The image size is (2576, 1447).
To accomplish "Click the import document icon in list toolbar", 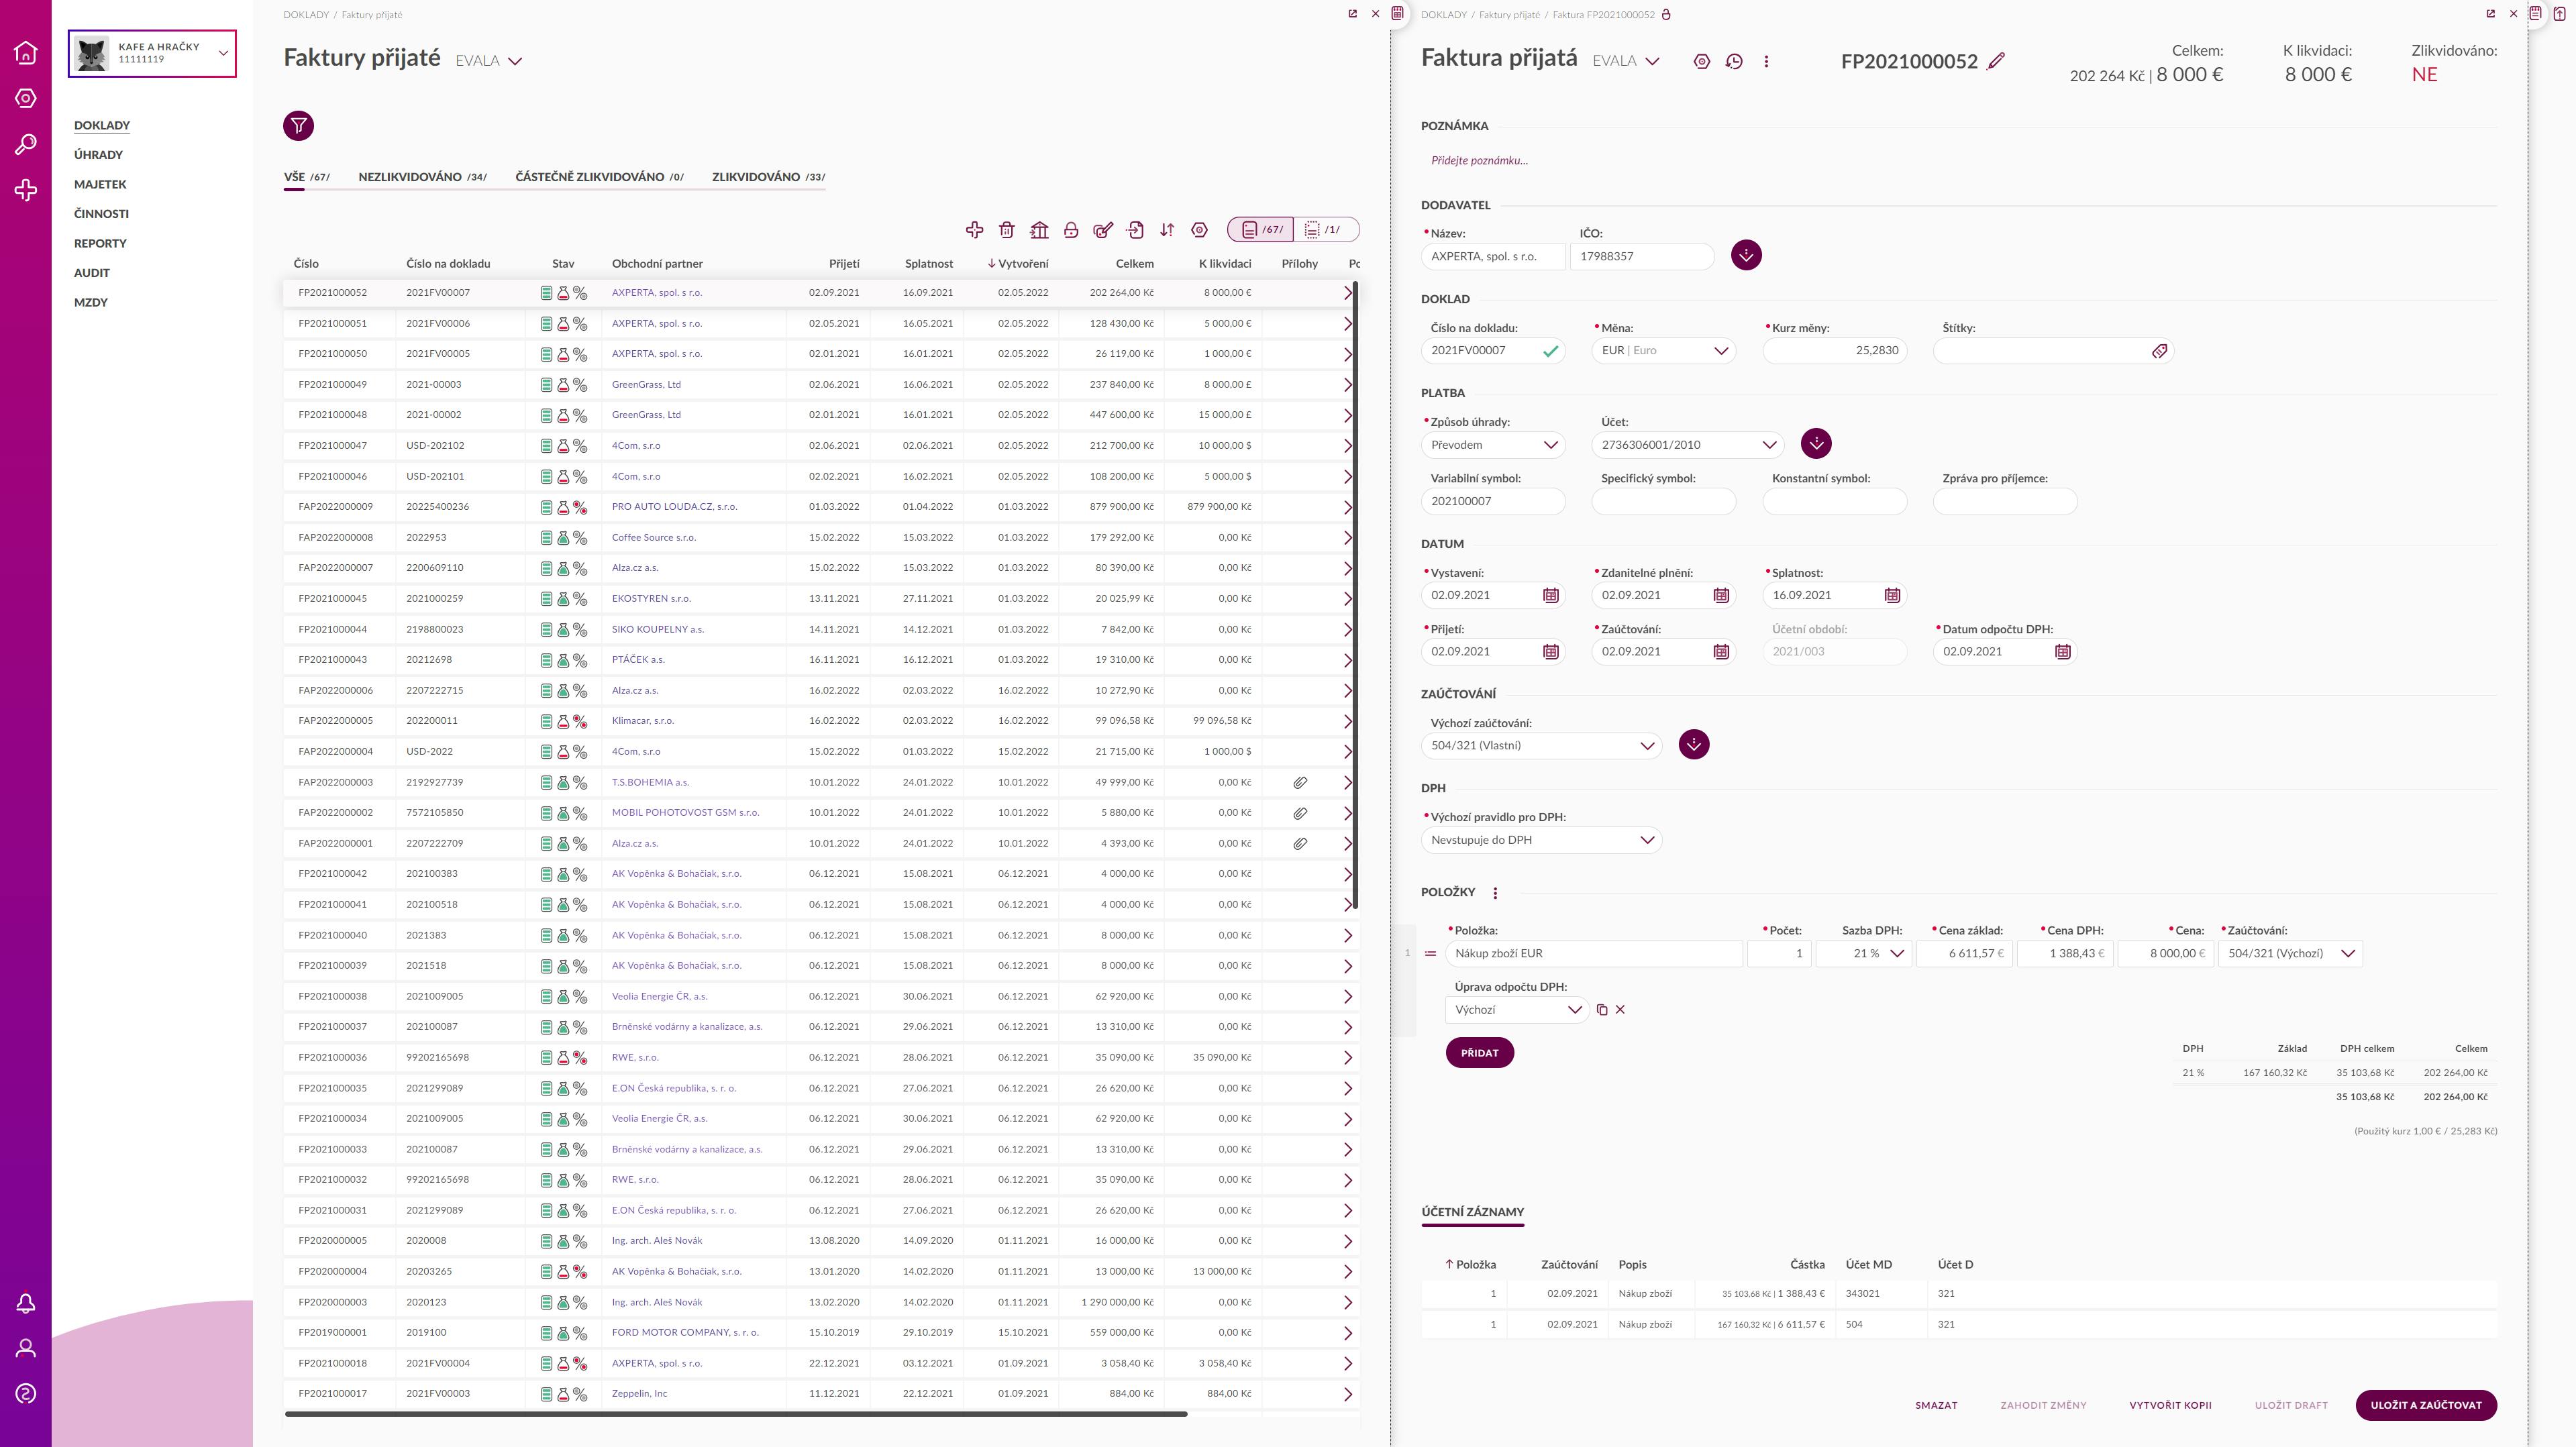I will (x=1135, y=230).
